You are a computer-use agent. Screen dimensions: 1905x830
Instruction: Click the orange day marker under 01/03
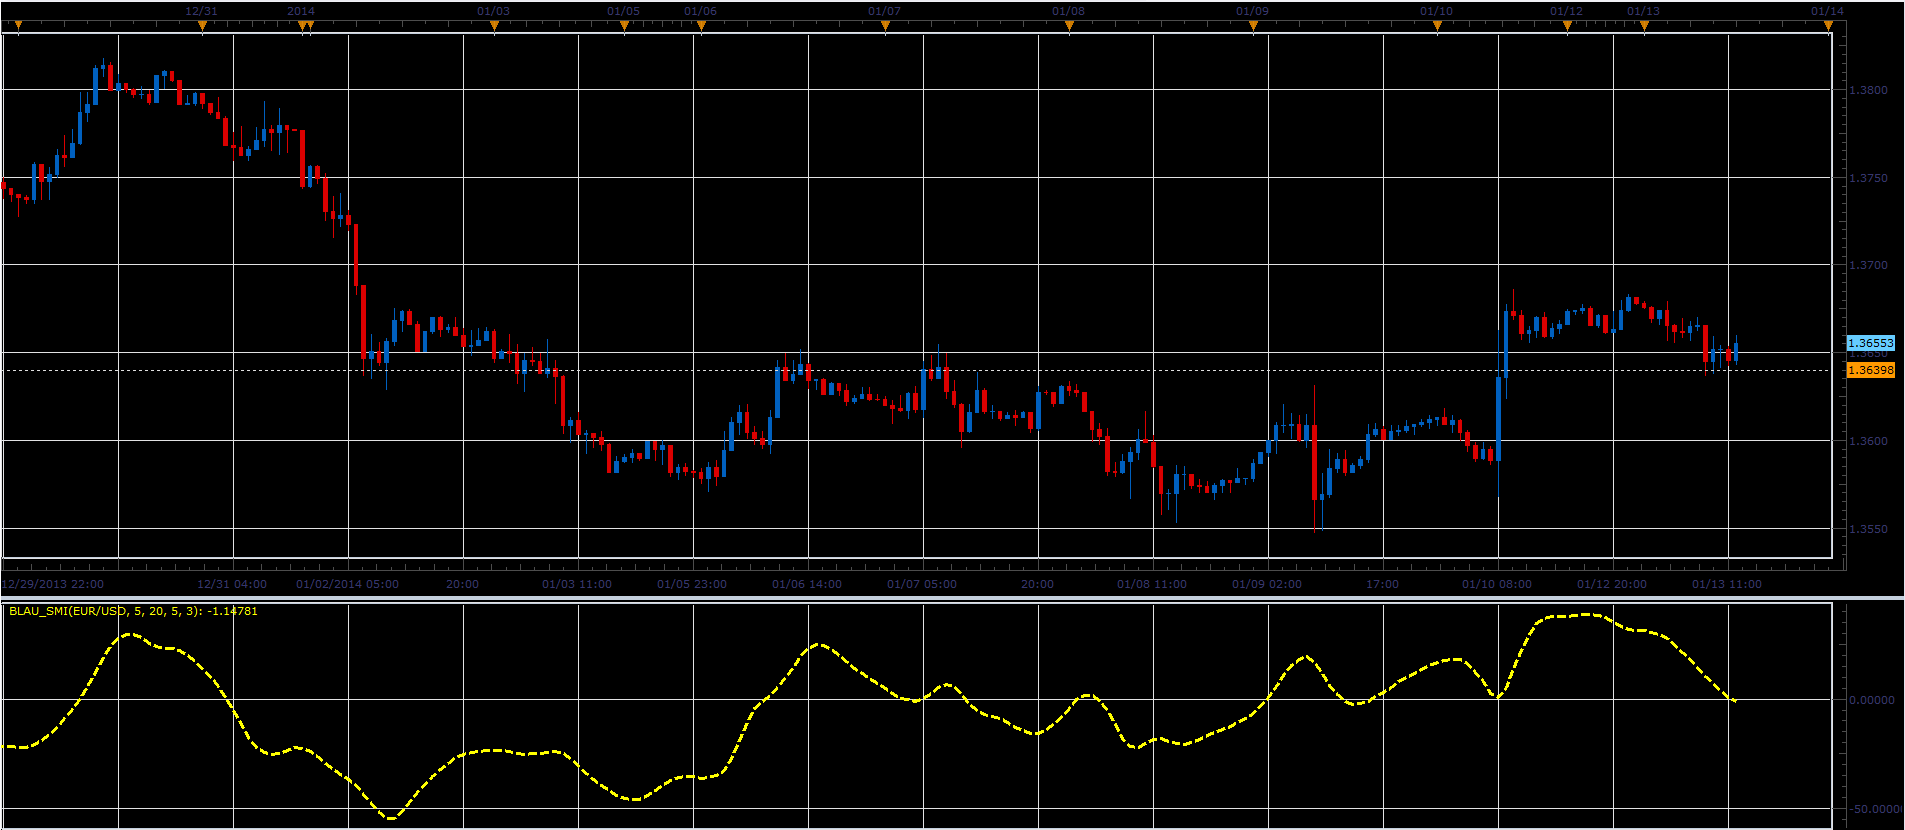click(x=494, y=27)
